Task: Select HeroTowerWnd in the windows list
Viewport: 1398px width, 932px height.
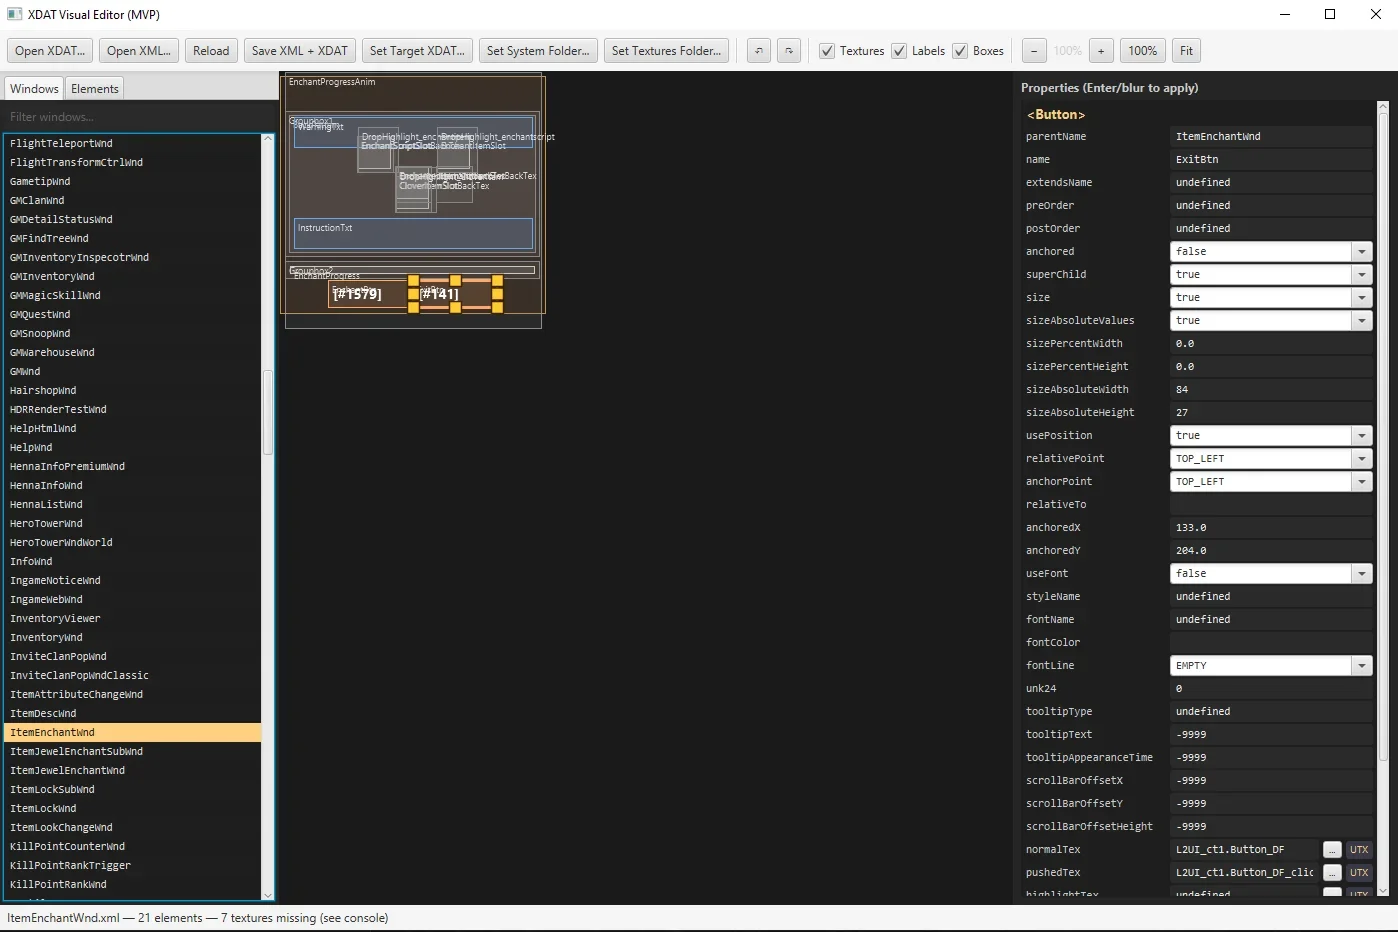Action: click(133, 524)
